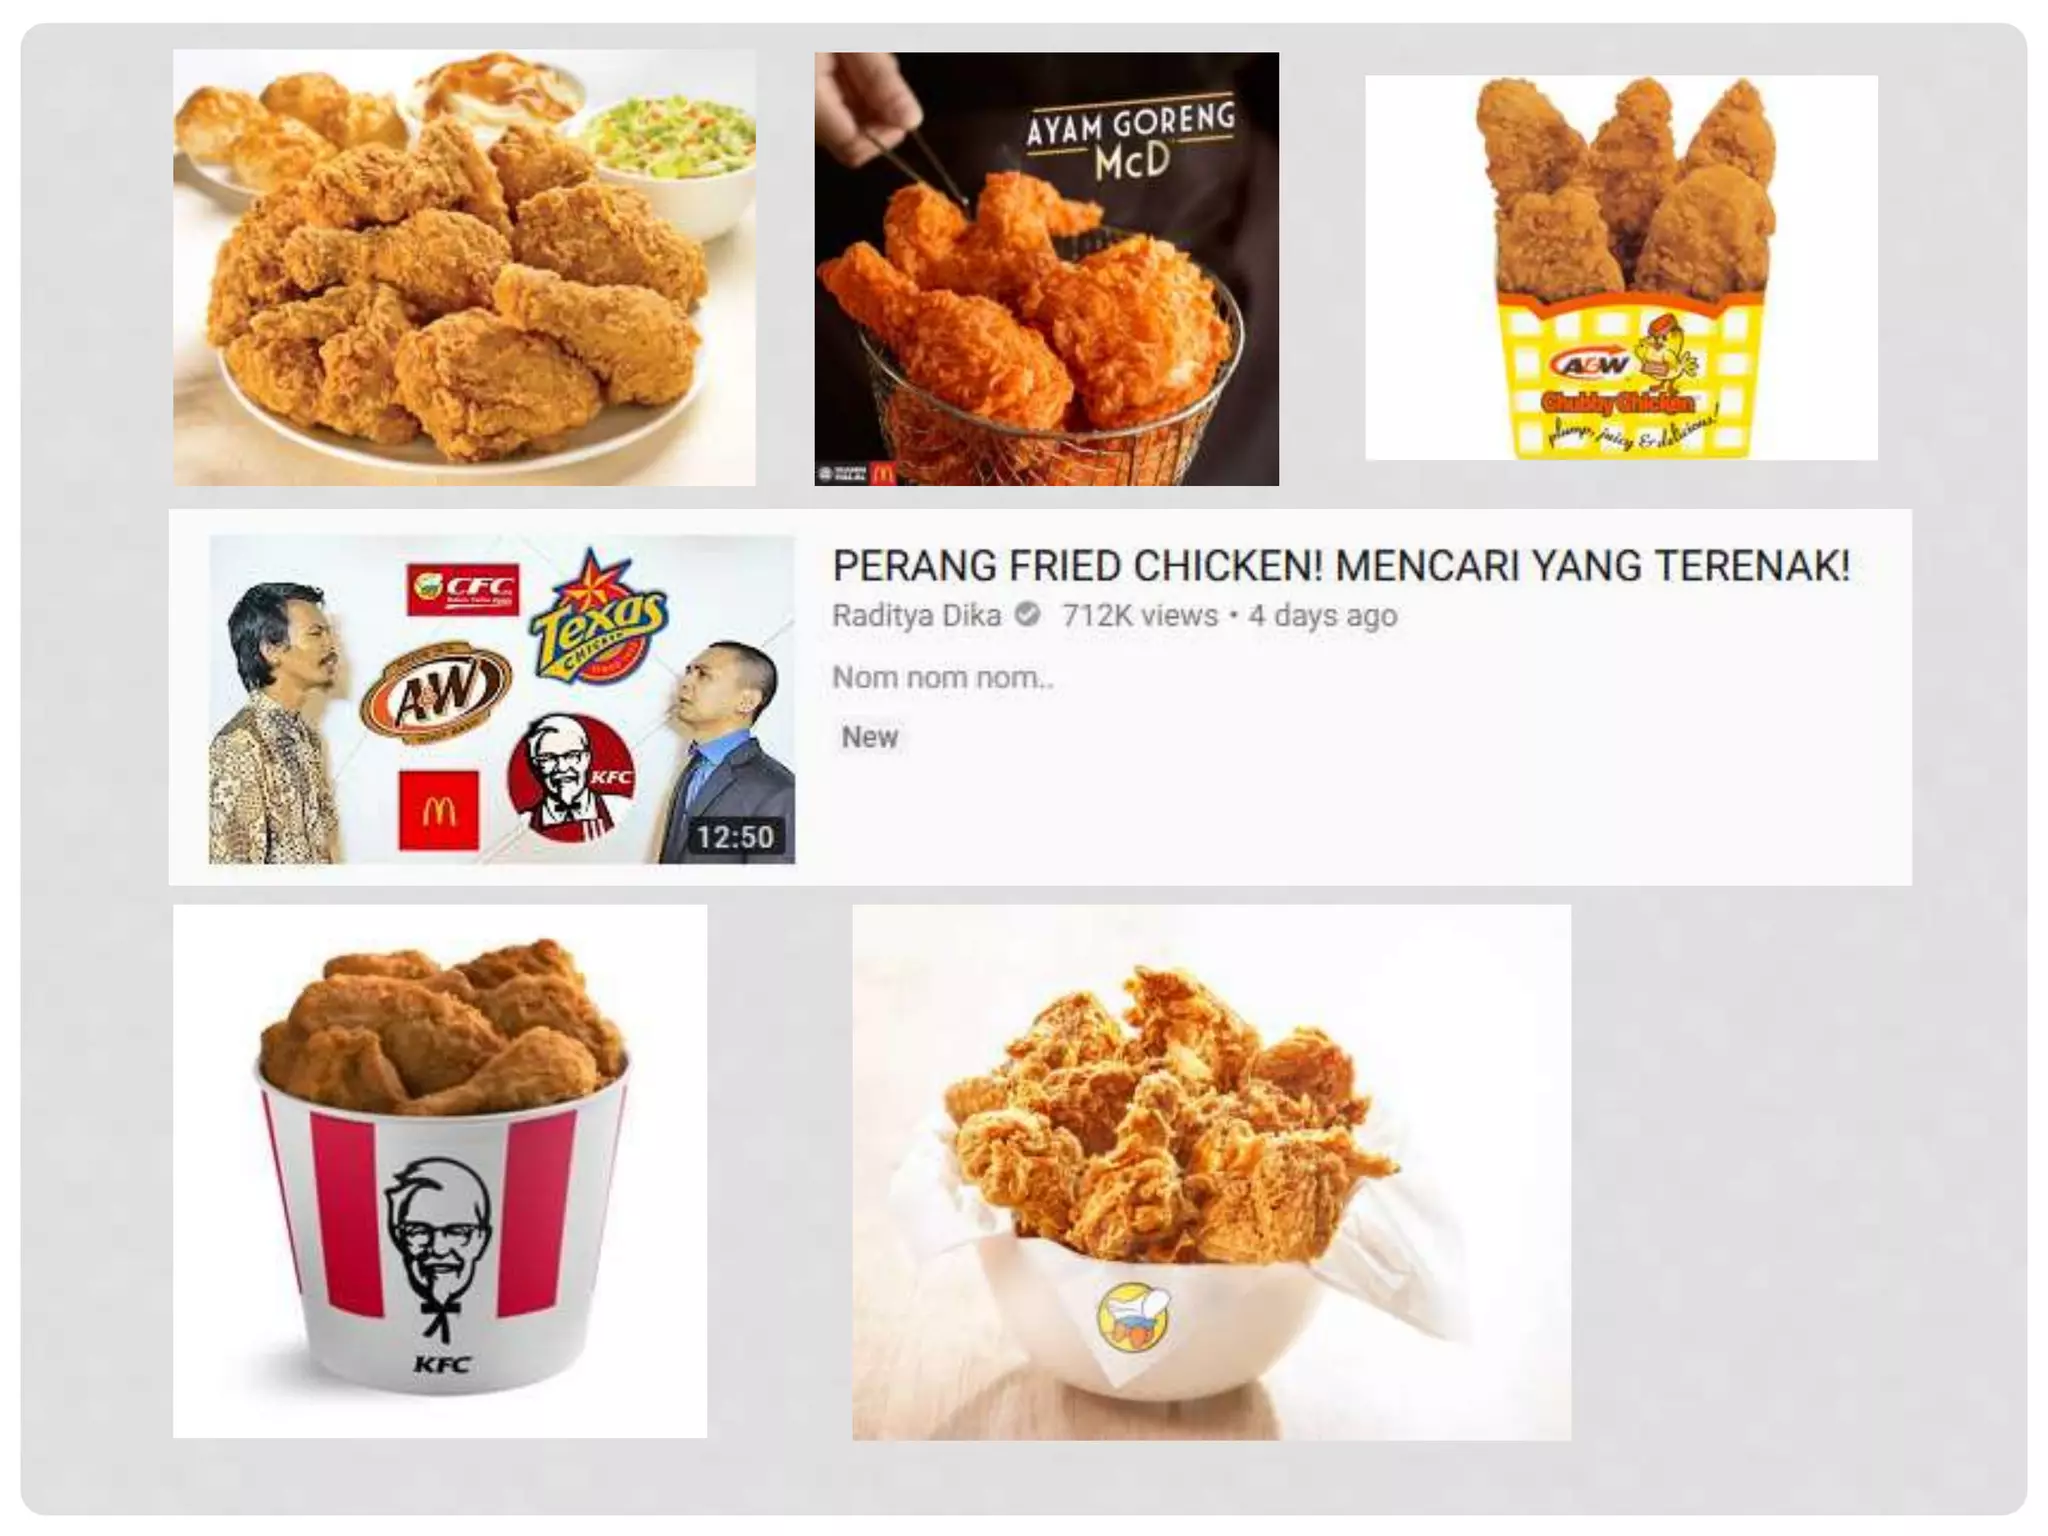Image resolution: width=2048 pixels, height=1536 pixels.
Task: Select the Ayam Goreng McD image
Action: coord(1046,269)
